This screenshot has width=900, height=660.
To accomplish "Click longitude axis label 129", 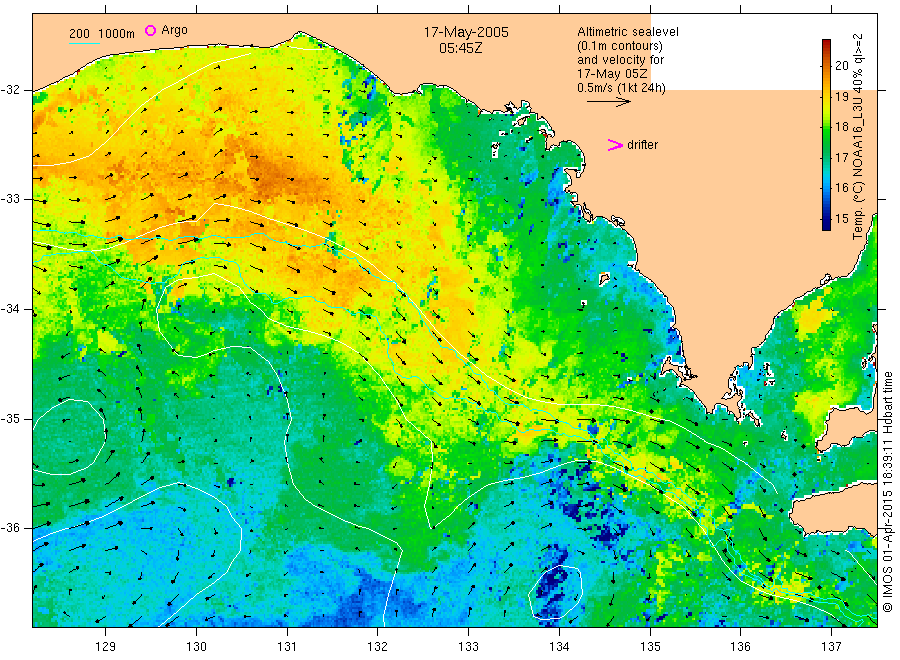I will tap(106, 647).
